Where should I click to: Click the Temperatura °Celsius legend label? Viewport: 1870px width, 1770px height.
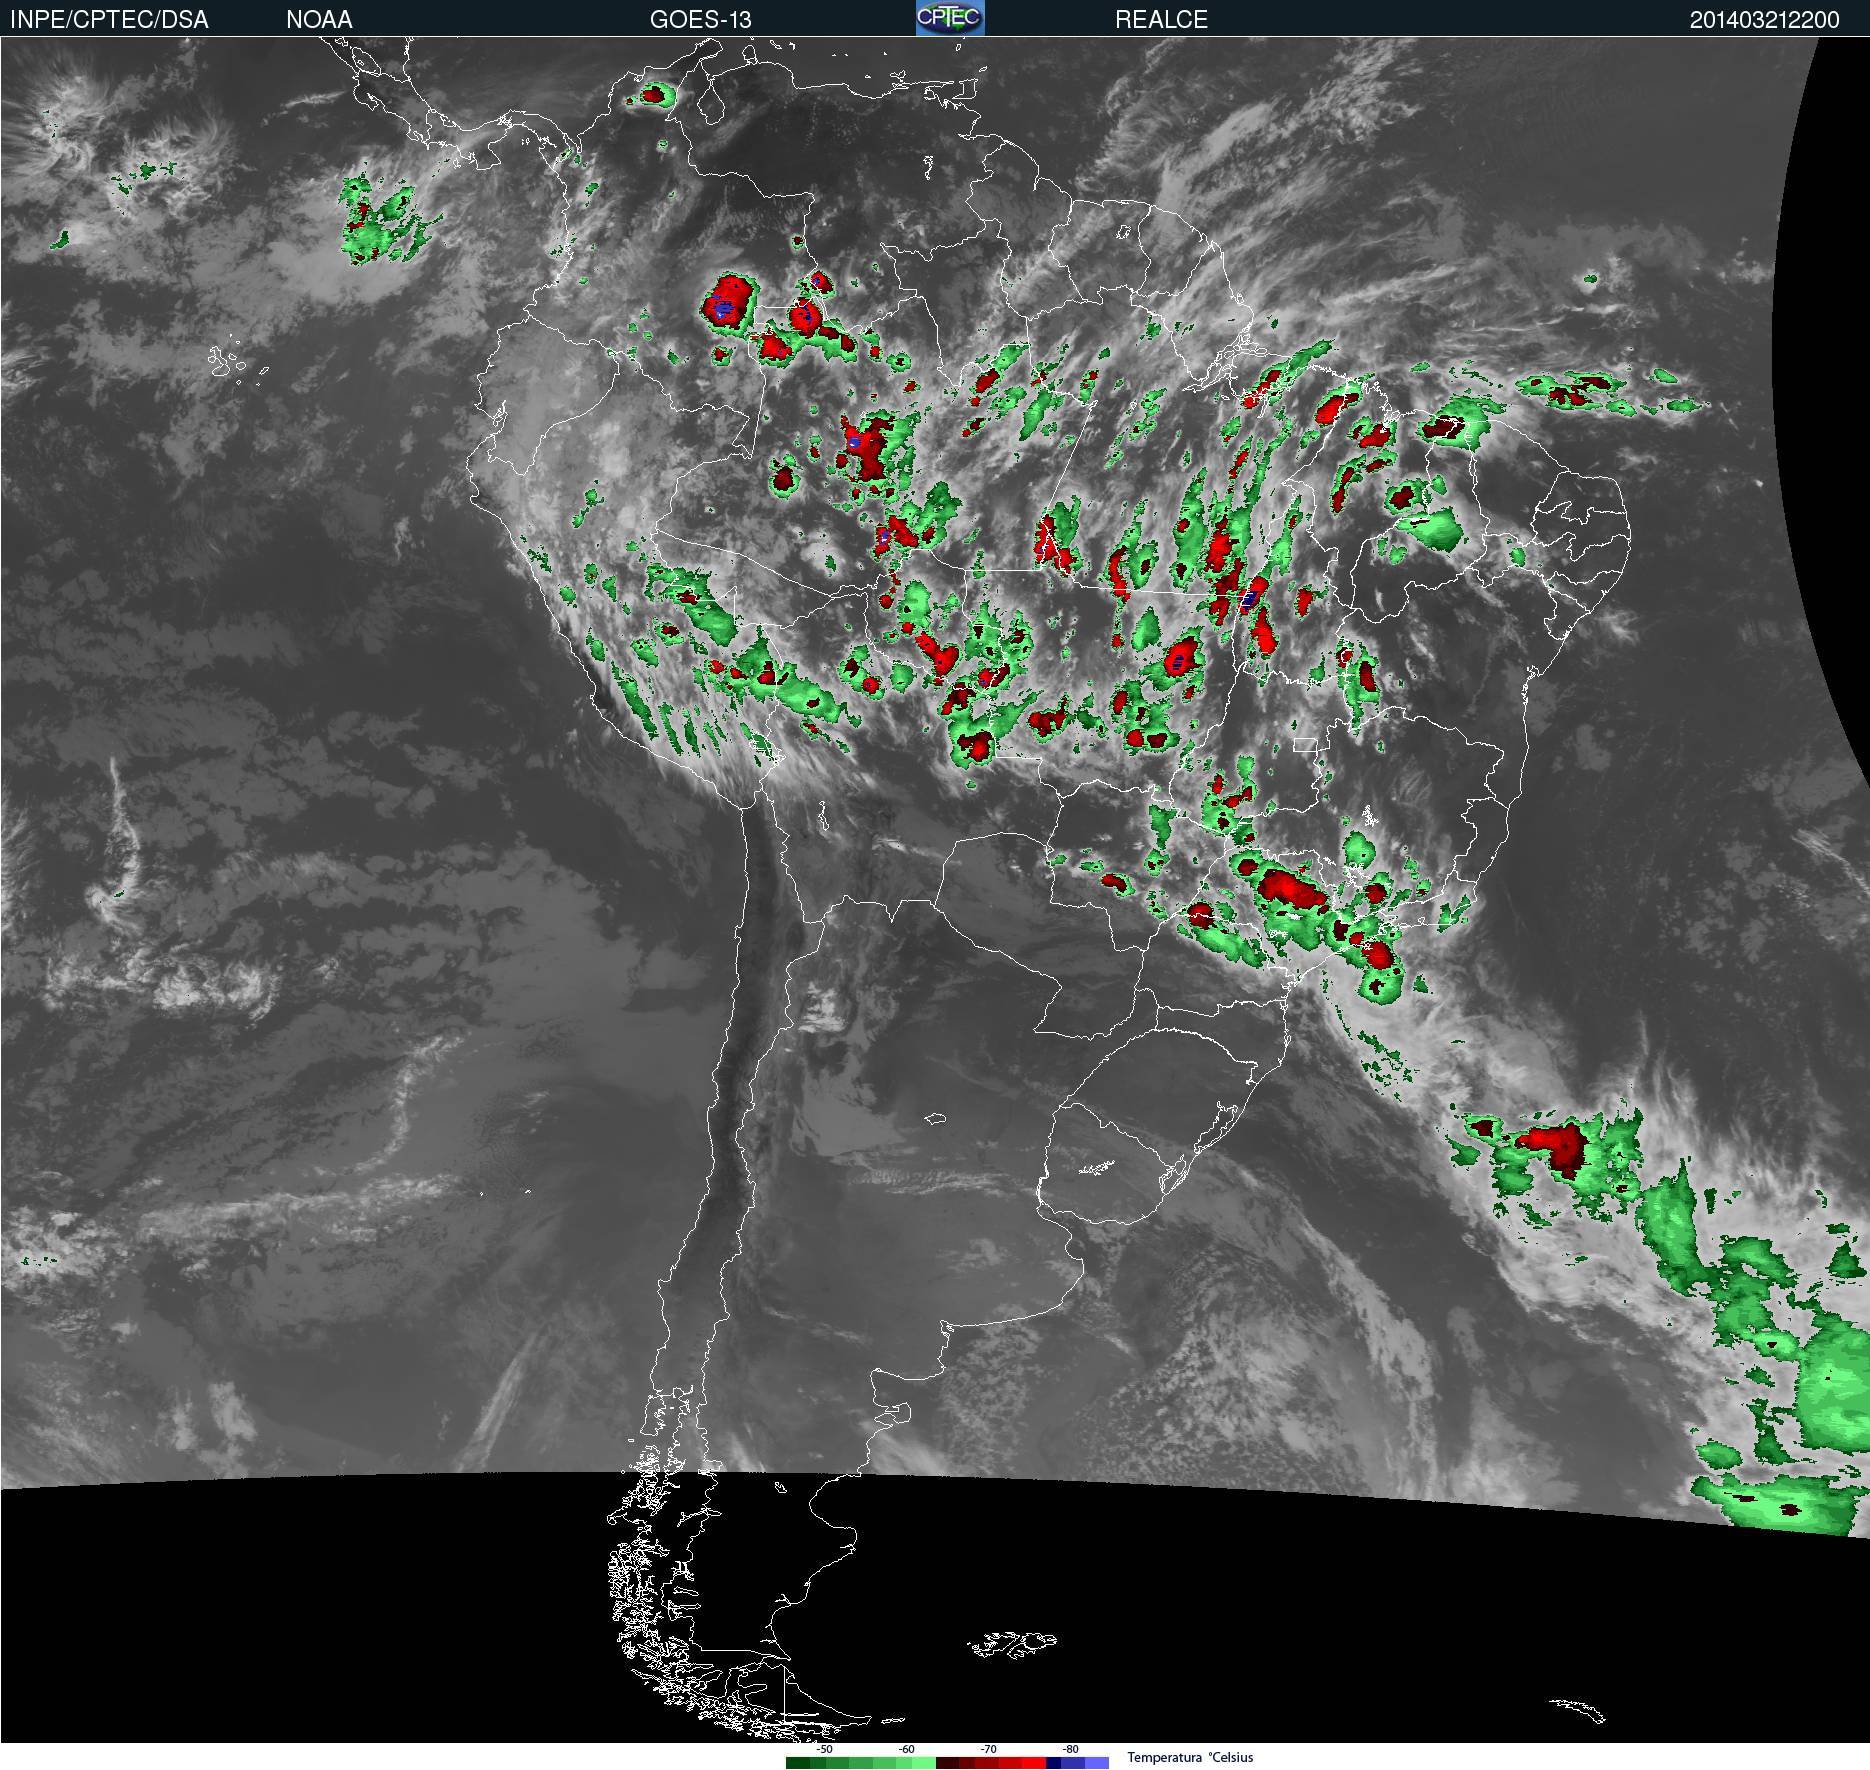click(1190, 1757)
